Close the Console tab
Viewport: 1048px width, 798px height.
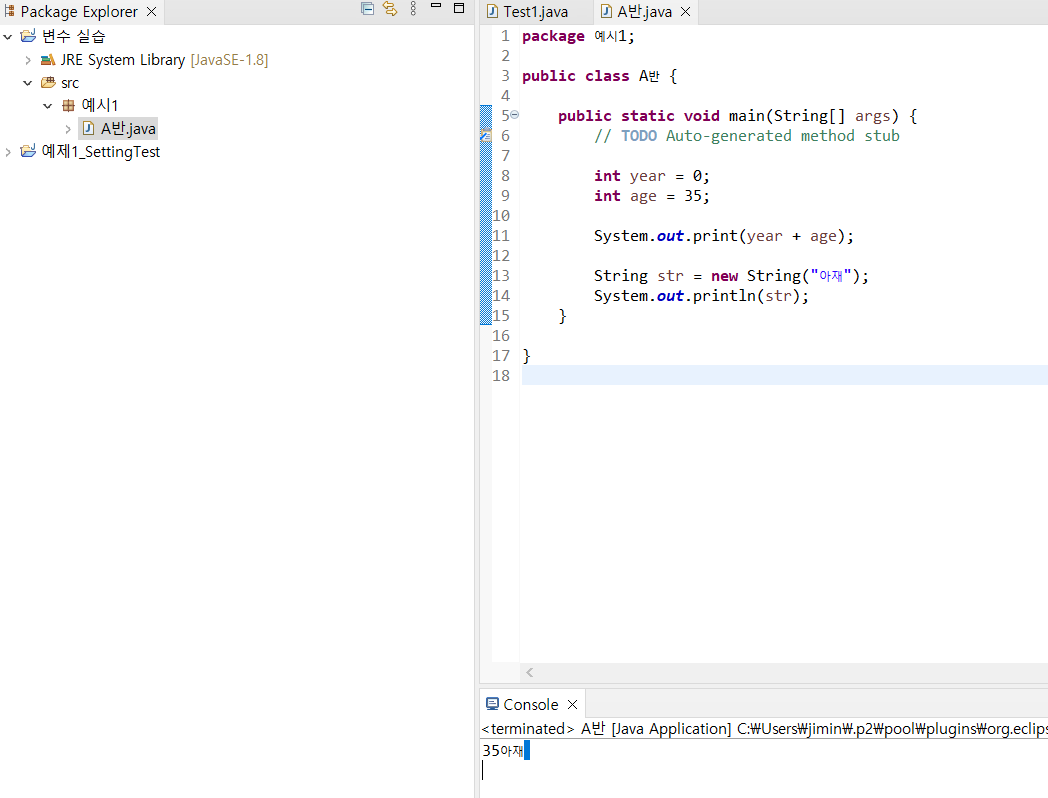572,704
